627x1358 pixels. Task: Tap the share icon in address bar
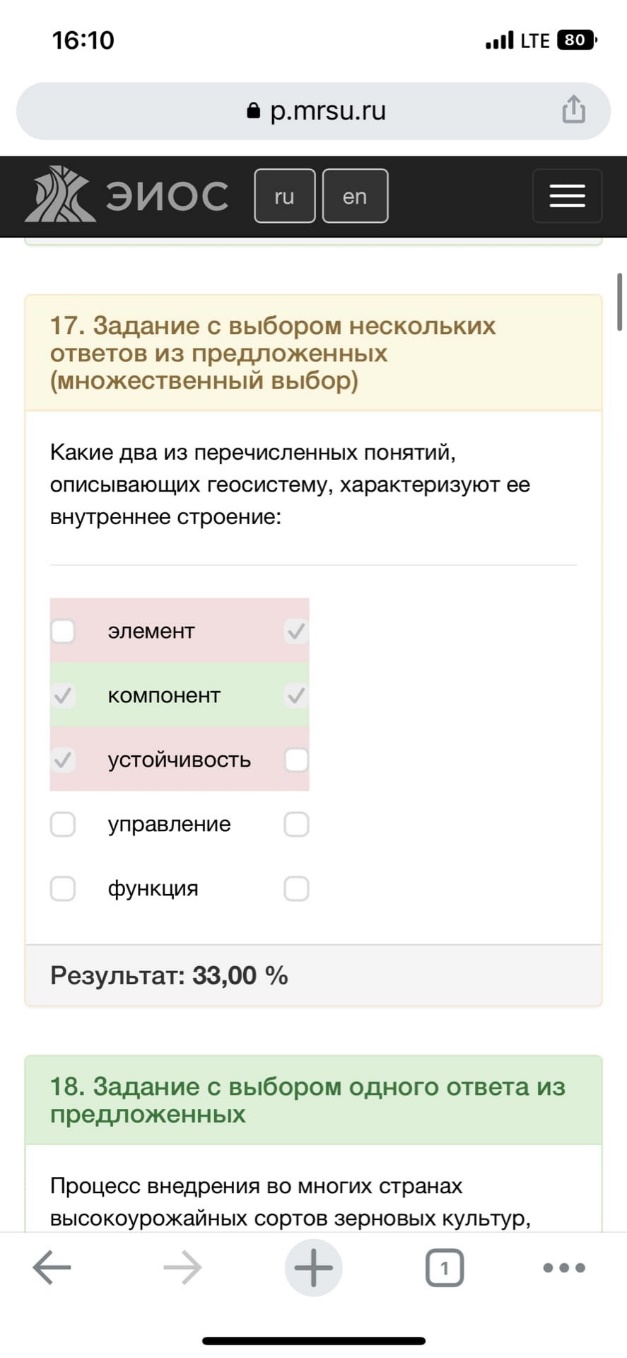[573, 110]
